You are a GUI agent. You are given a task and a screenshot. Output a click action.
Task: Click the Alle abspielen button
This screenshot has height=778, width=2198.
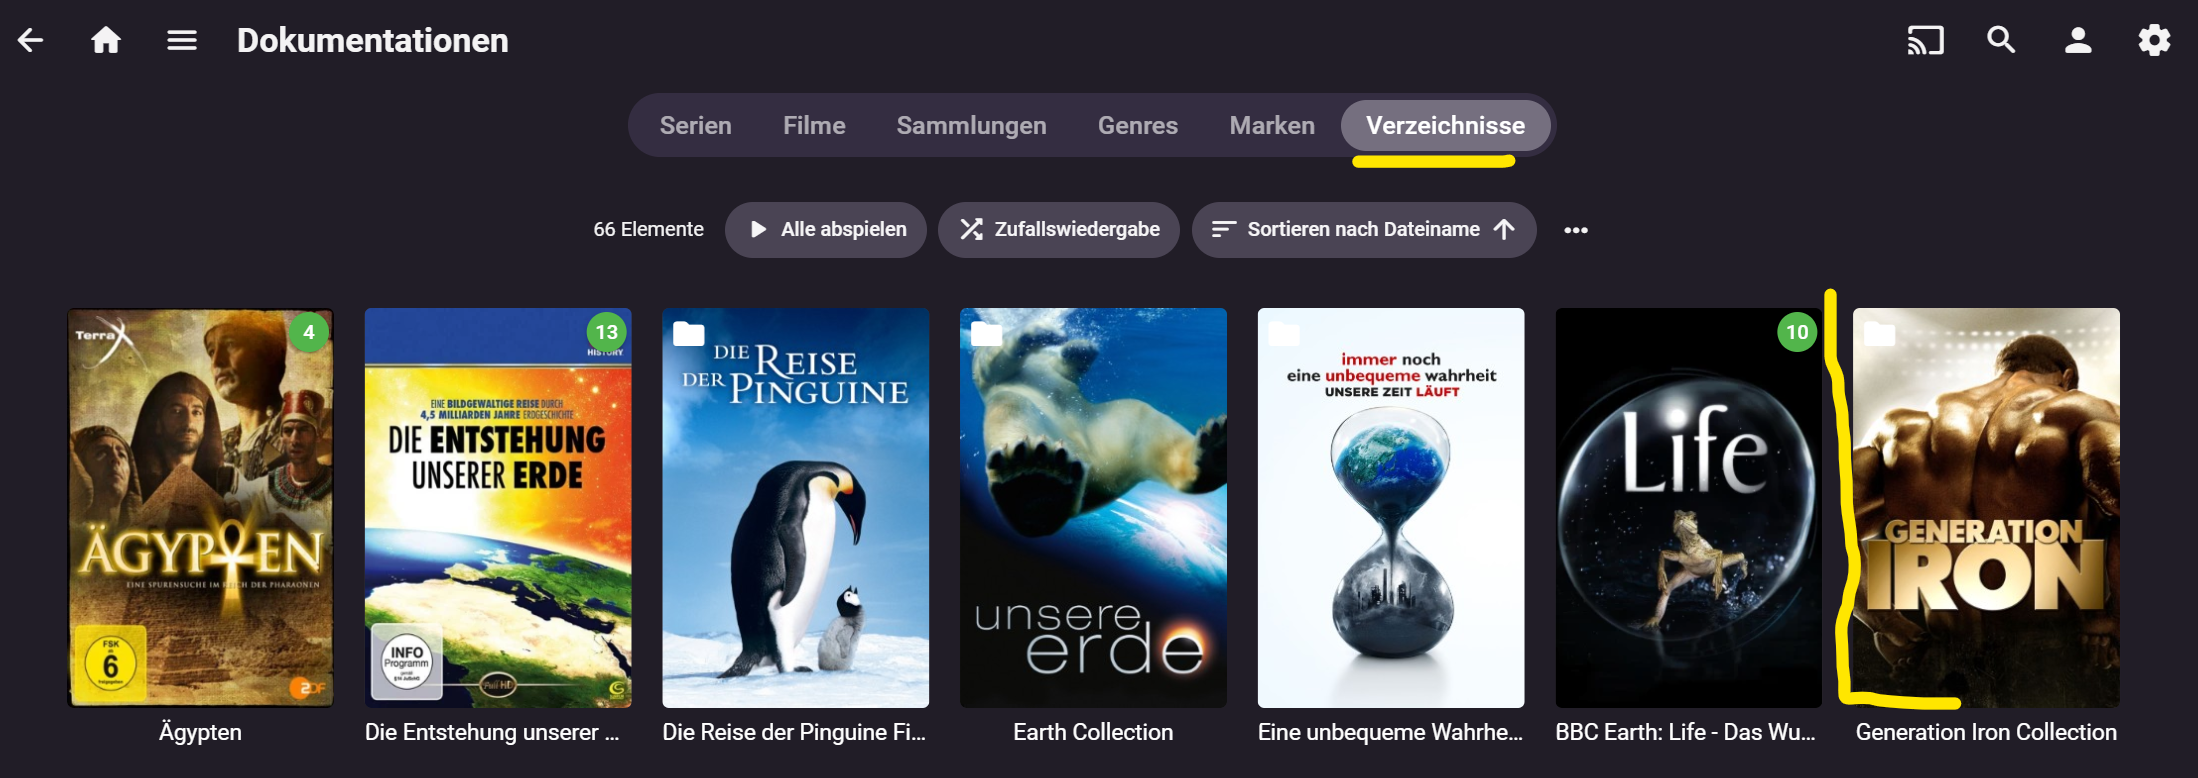tap(826, 230)
